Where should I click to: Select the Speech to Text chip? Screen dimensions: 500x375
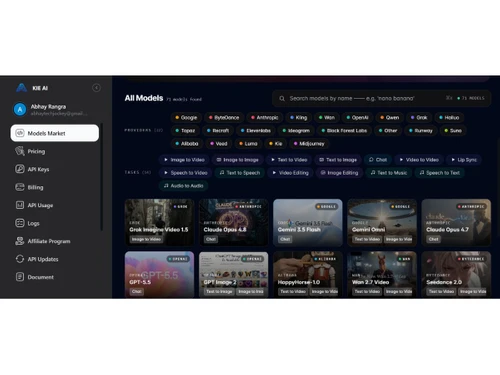pyautogui.click(x=440, y=173)
